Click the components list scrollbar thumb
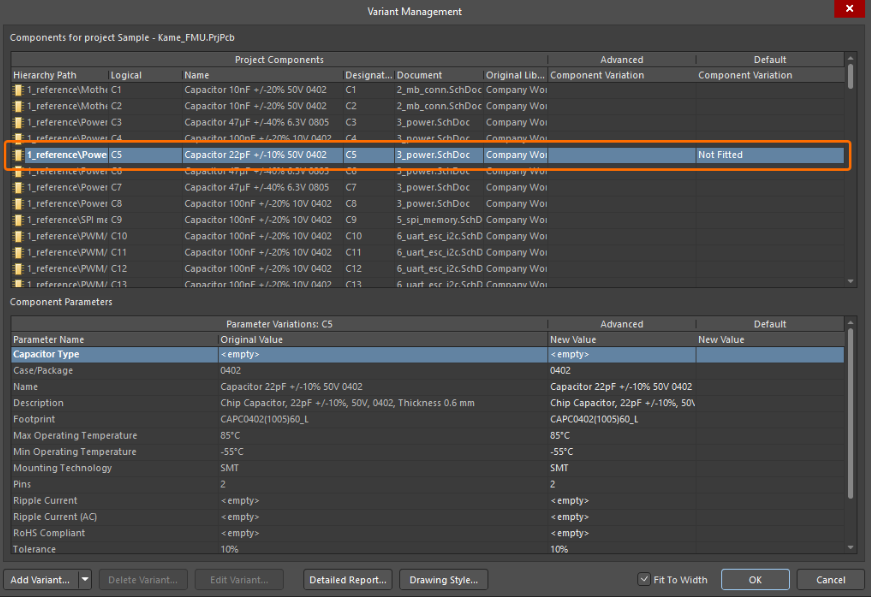Viewport: 871px width, 598px height. tap(850, 77)
